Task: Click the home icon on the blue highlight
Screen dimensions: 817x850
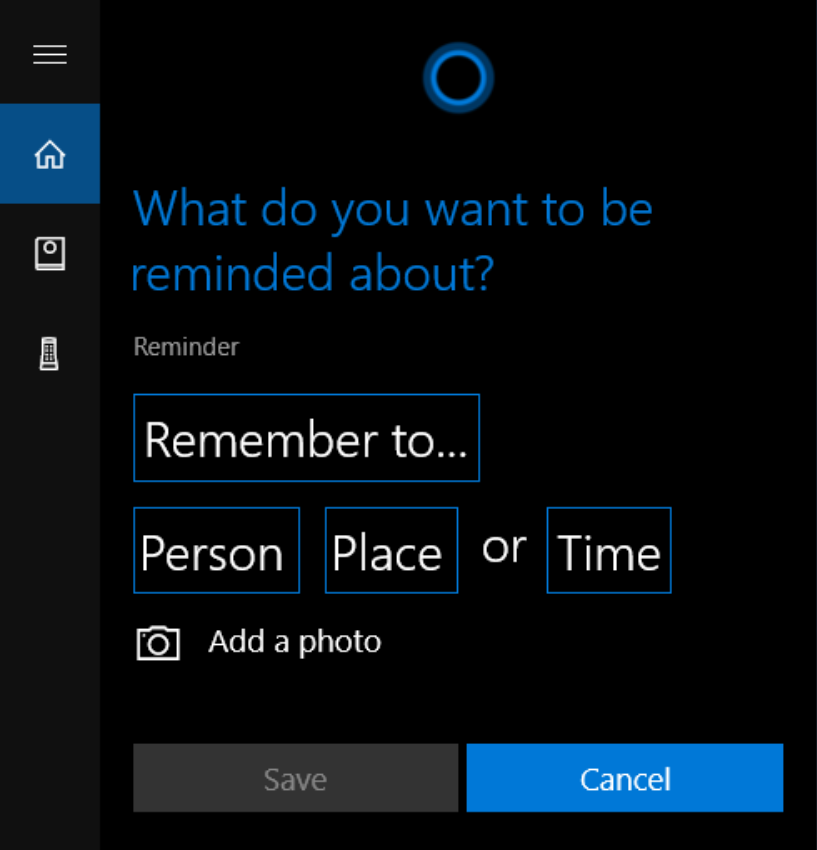Action: (x=50, y=154)
